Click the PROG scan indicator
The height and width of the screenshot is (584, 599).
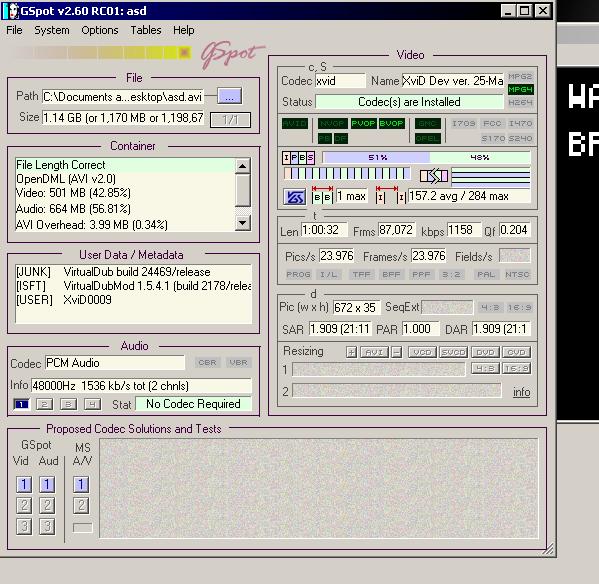(x=298, y=274)
